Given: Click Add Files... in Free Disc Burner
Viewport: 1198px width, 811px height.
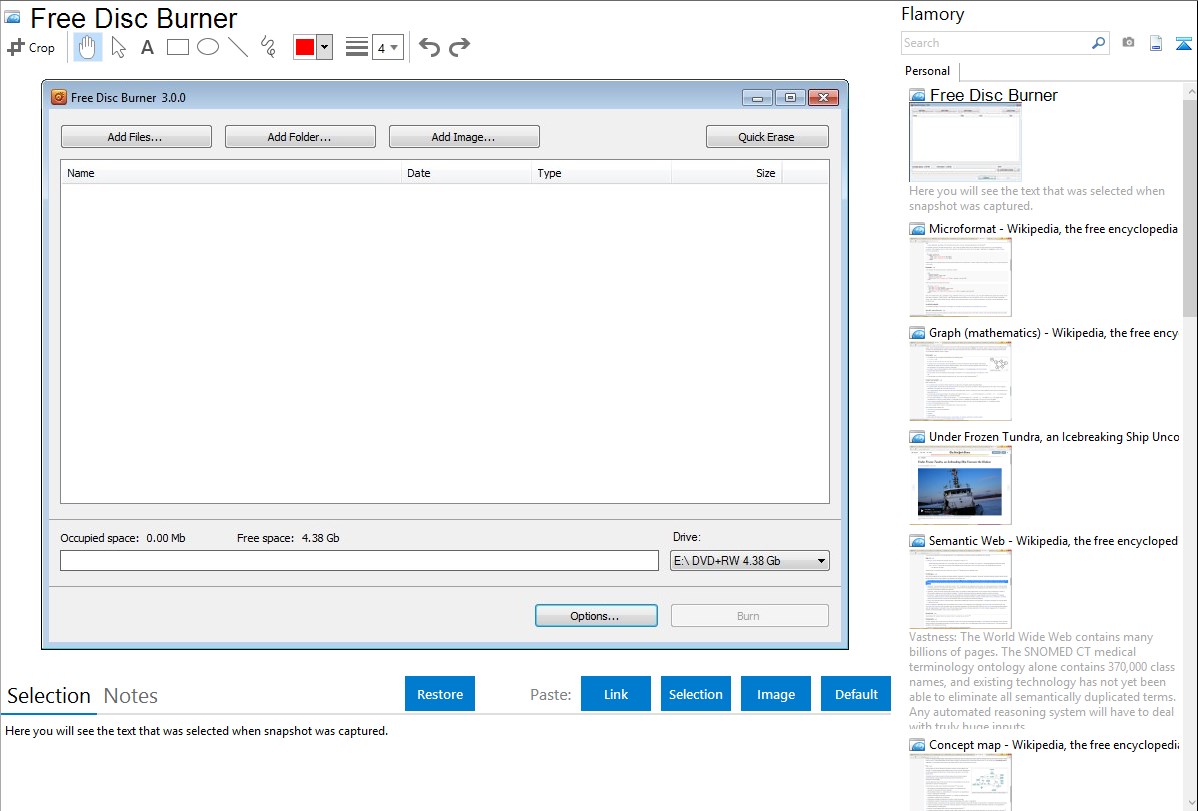Looking at the screenshot, I should (x=136, y=137).
